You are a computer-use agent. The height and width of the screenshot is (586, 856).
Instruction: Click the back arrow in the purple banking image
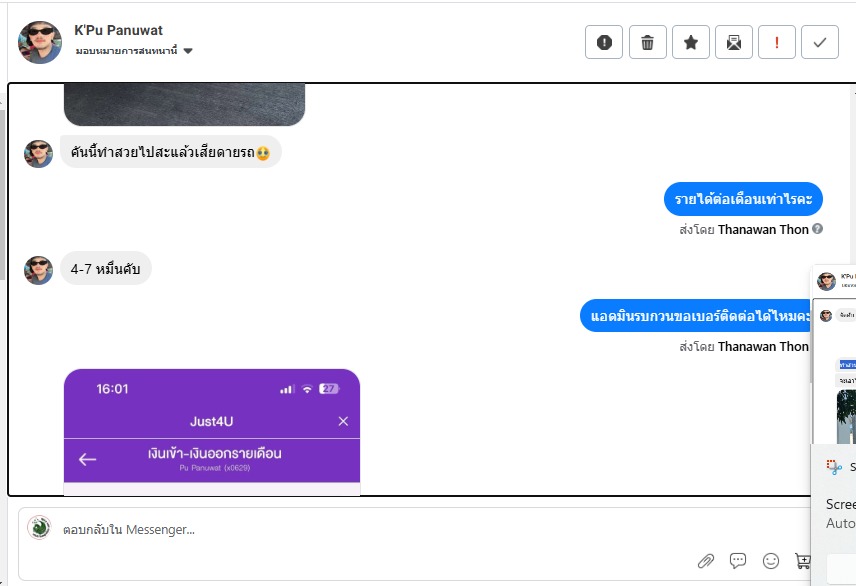(x=87, y=459)
